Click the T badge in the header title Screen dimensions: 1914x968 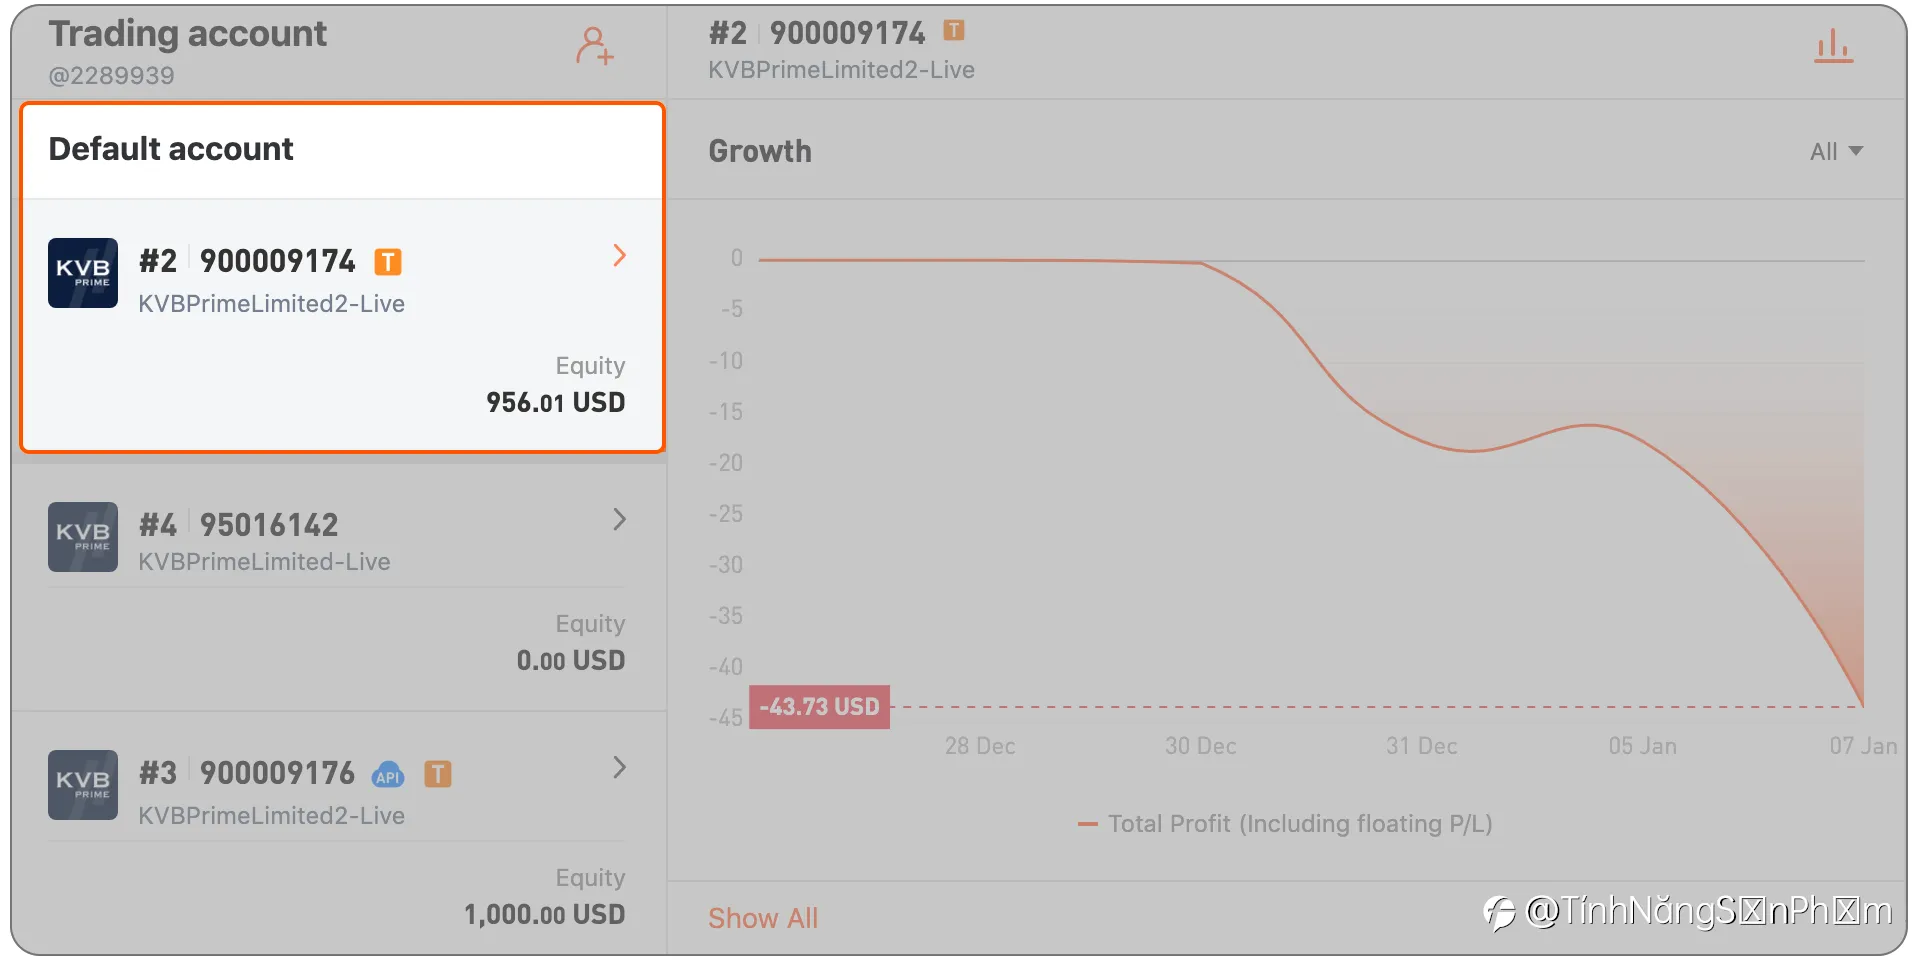click(954, 31)
